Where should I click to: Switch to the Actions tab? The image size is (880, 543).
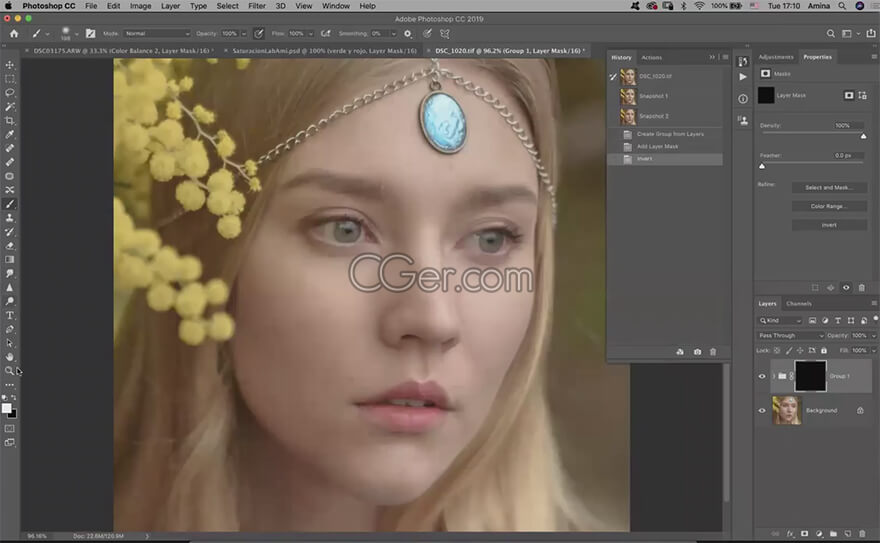click(x=651, y=57)
